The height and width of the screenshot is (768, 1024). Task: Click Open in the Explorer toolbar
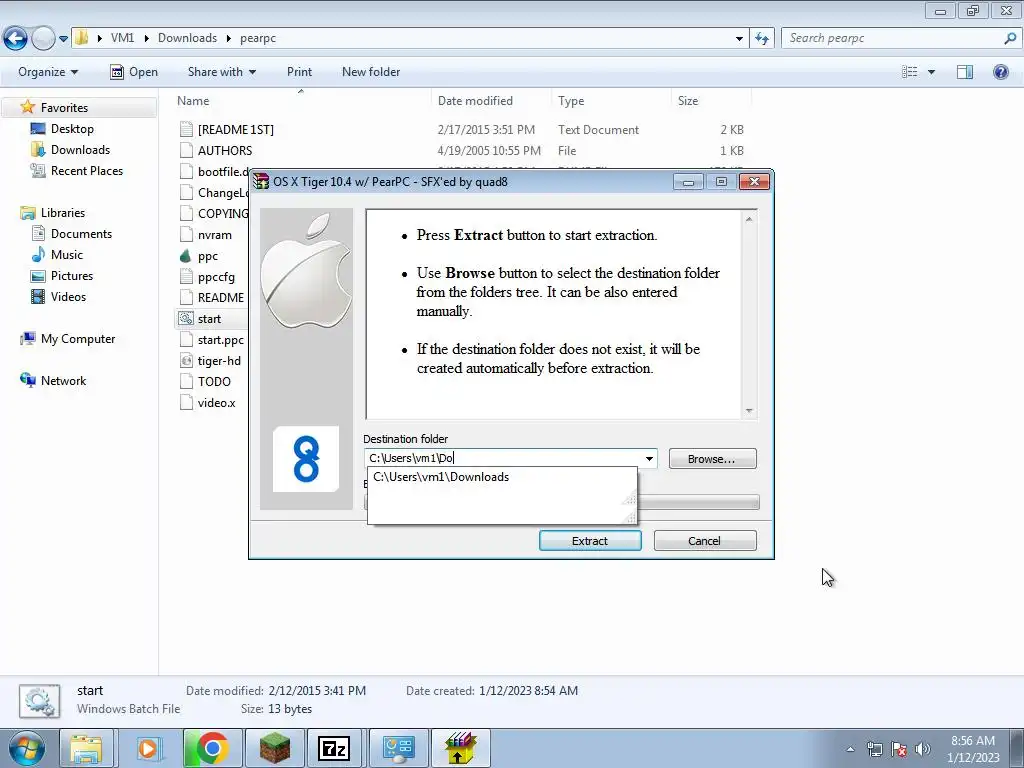pyautogui.click(x=134, y=72)
